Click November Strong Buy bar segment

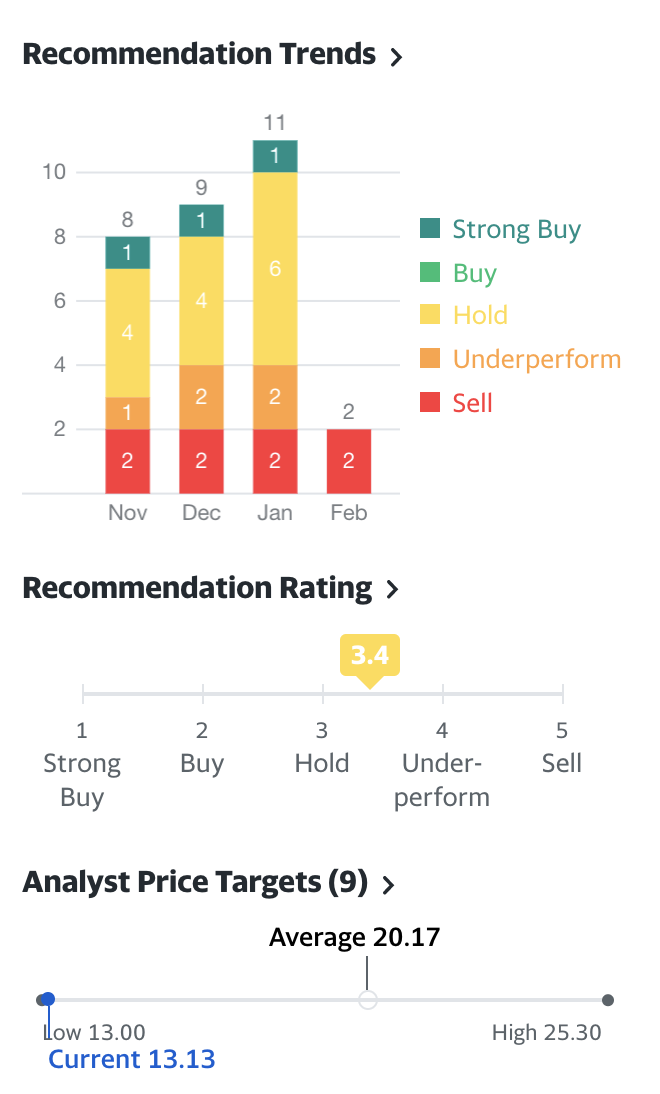(x=127, y=253)
